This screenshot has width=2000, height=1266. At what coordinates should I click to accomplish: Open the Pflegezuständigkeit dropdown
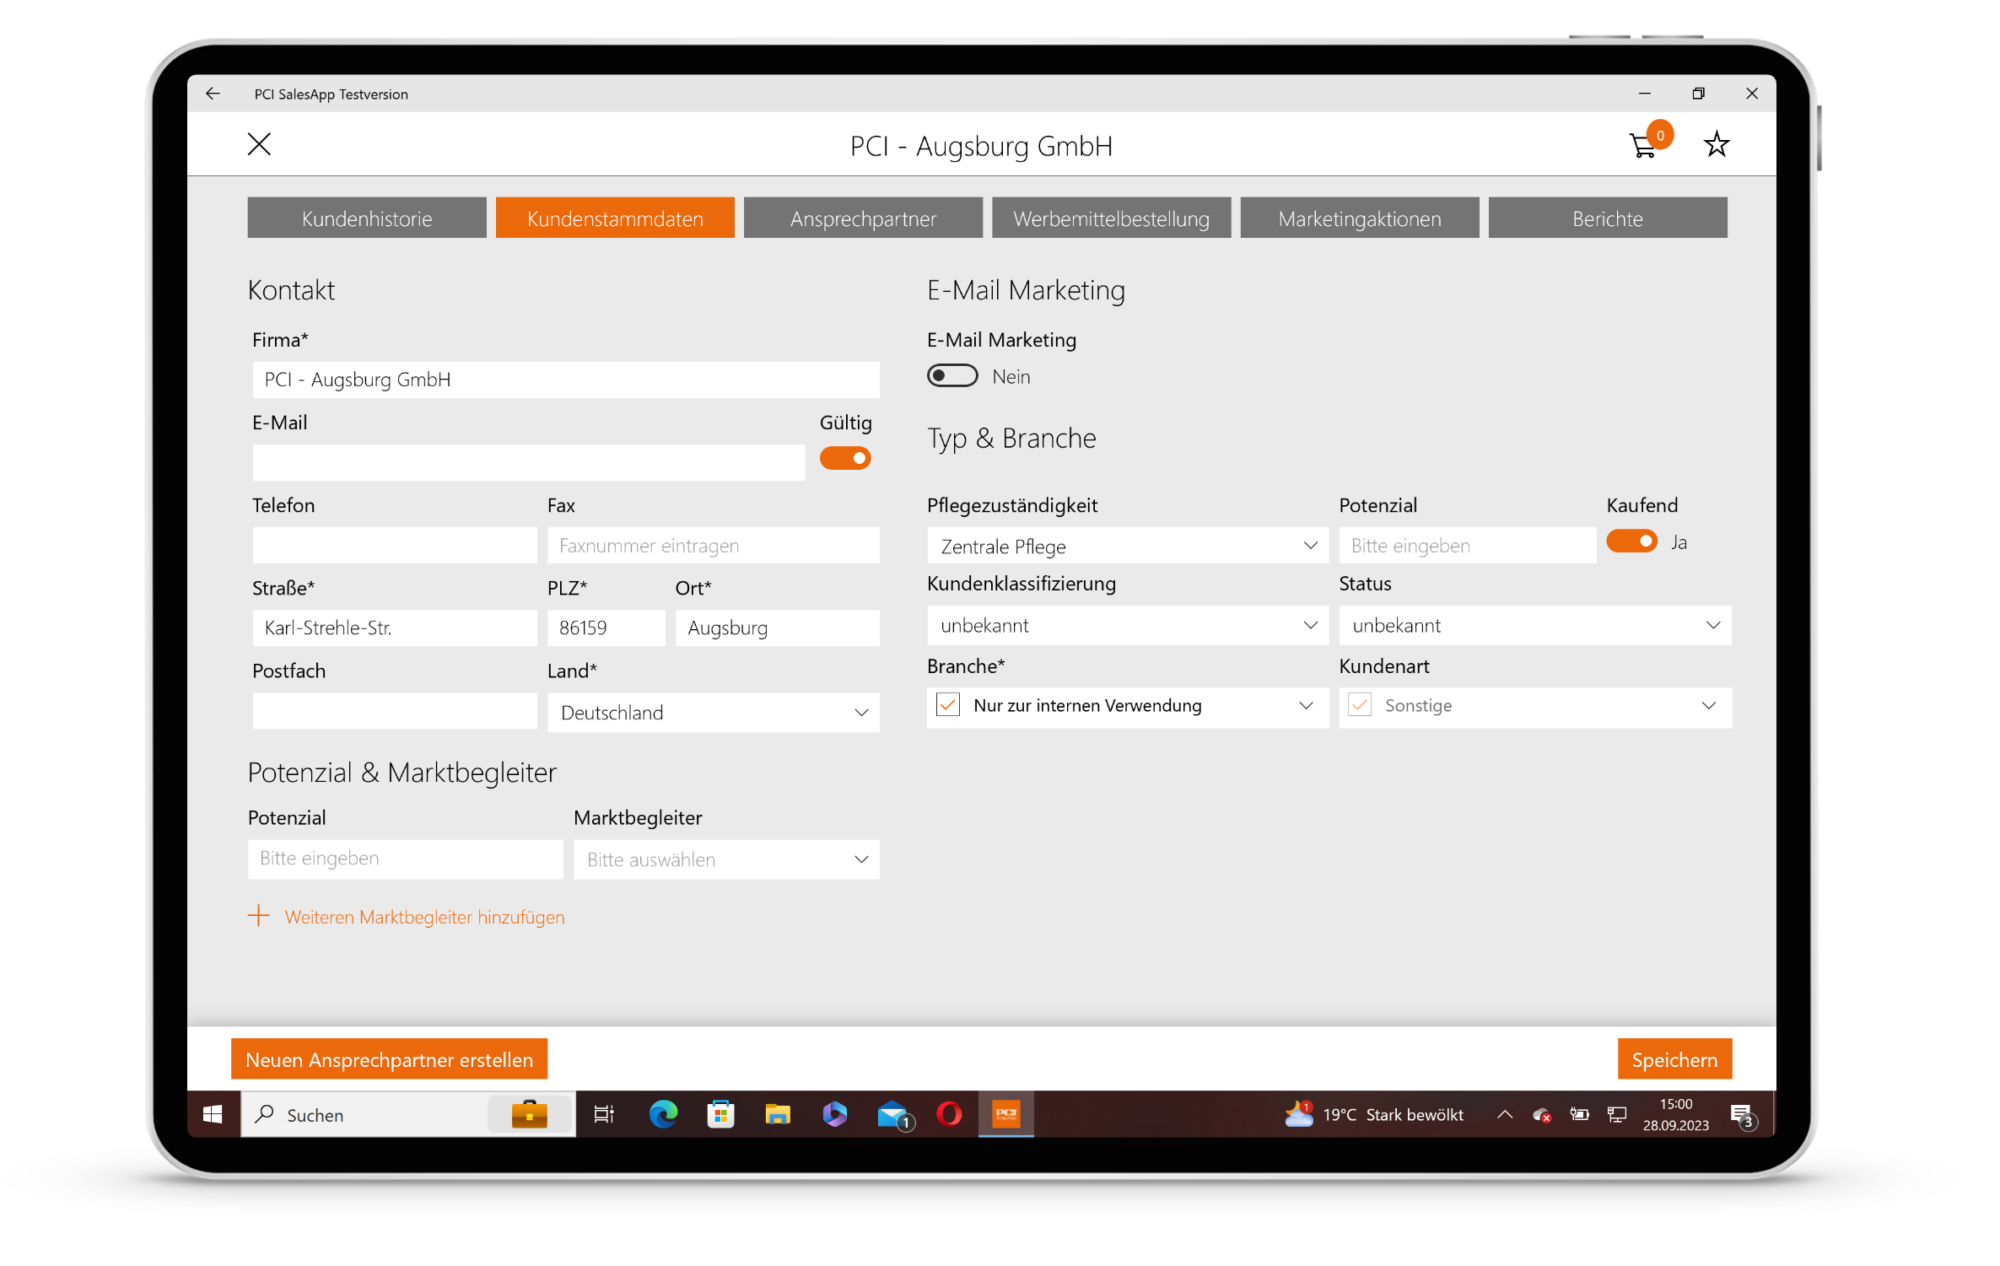[x=1127, y=546]
